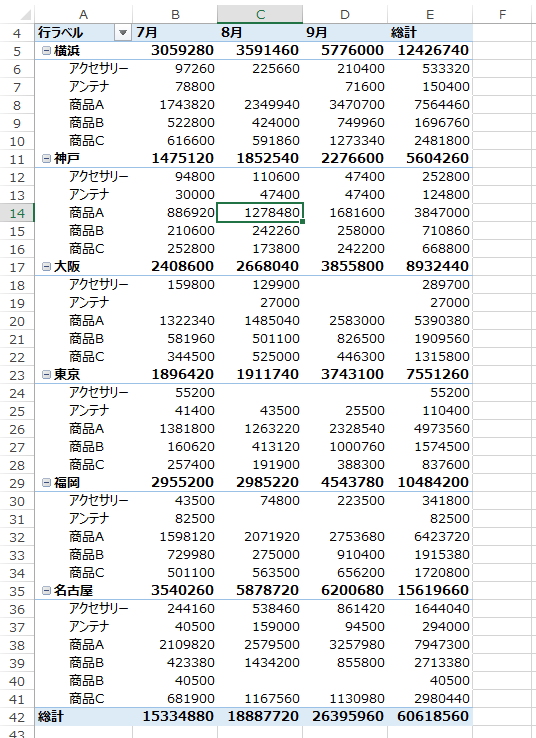
Task: Select row 42 header
Action: tap(17, 717)
